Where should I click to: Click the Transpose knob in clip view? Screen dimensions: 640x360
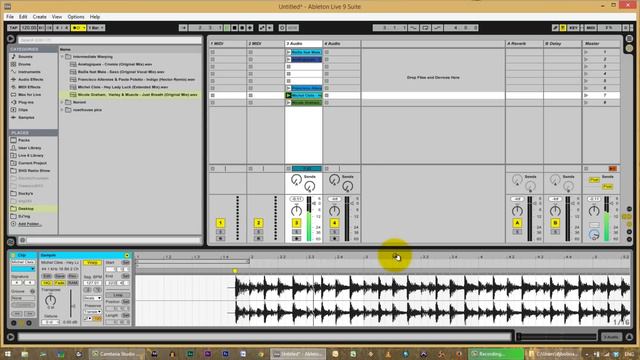(50, 300)
